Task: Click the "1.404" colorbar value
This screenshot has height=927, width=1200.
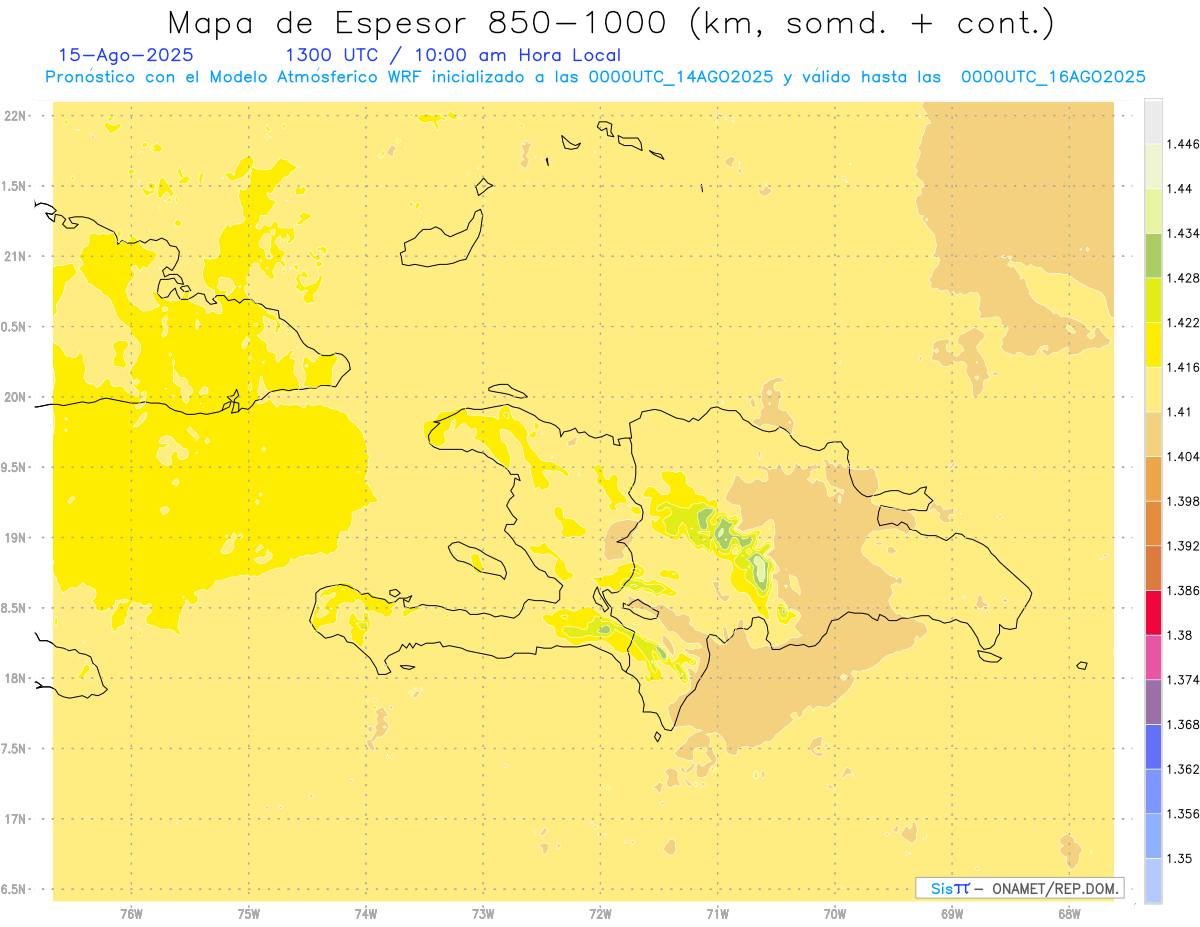Action: point(1182,457)
